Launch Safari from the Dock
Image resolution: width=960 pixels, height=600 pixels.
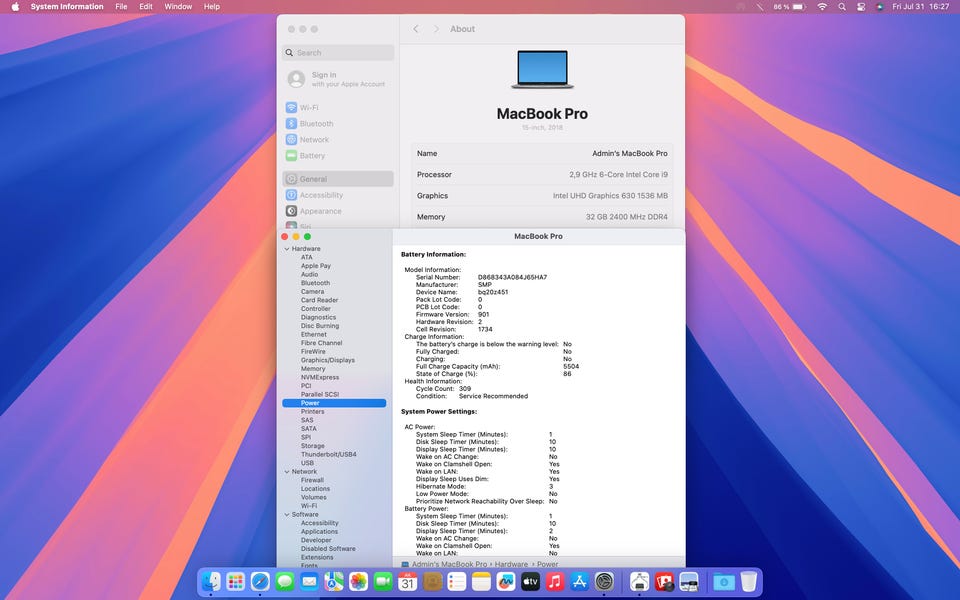260,581
